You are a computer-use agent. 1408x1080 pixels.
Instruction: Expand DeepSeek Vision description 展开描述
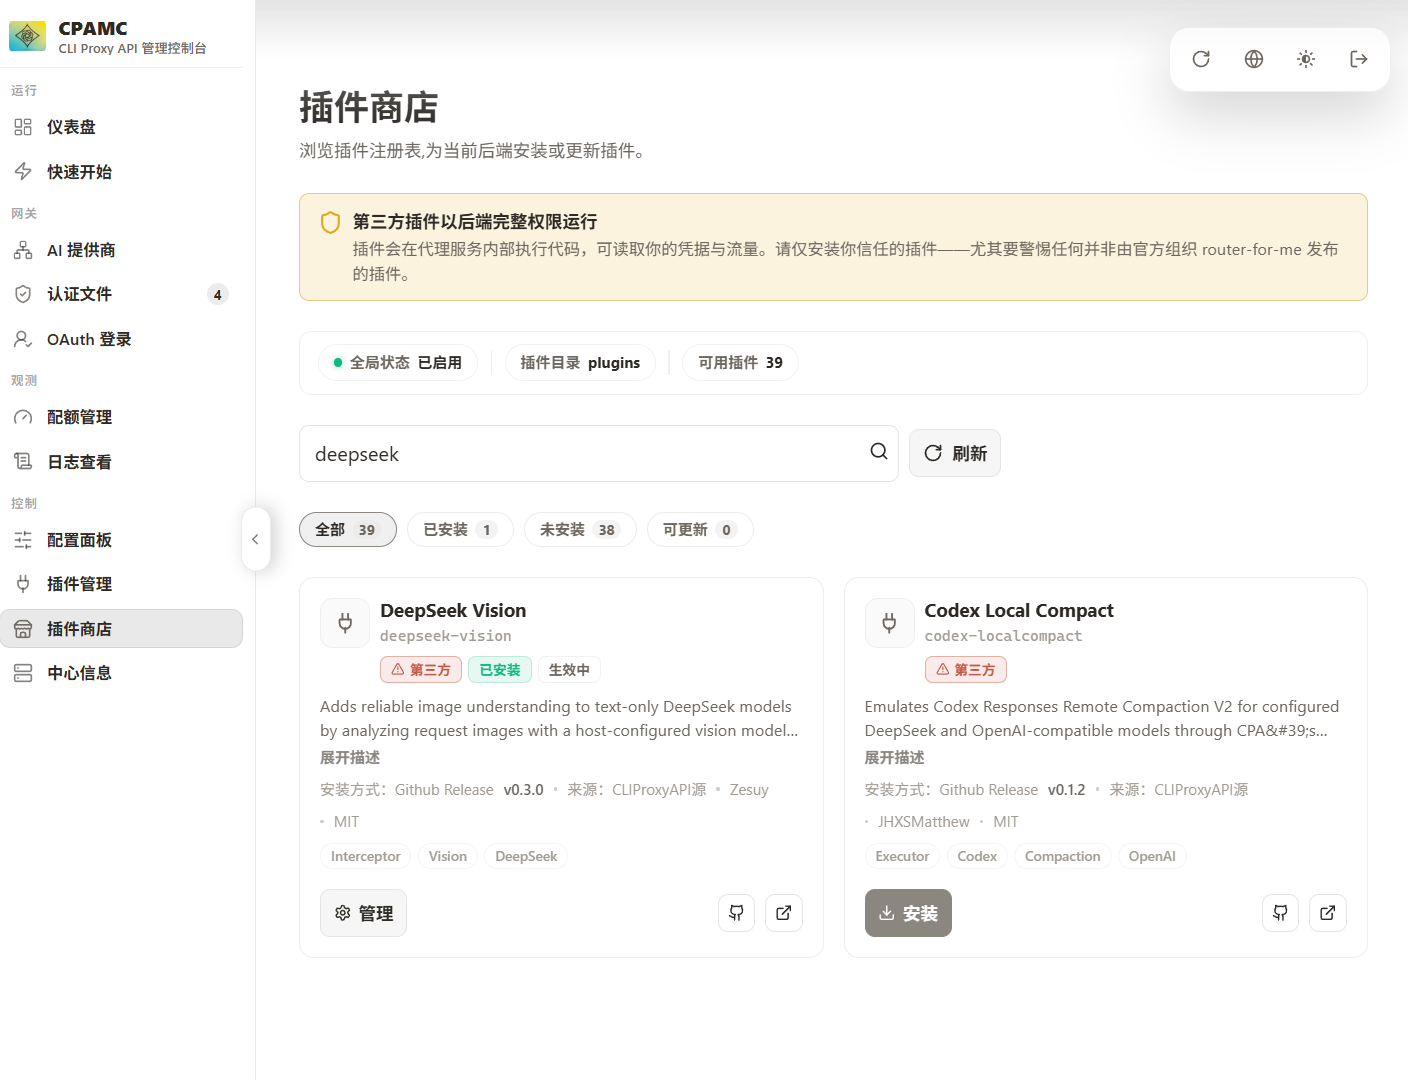(x=350, y=758)
